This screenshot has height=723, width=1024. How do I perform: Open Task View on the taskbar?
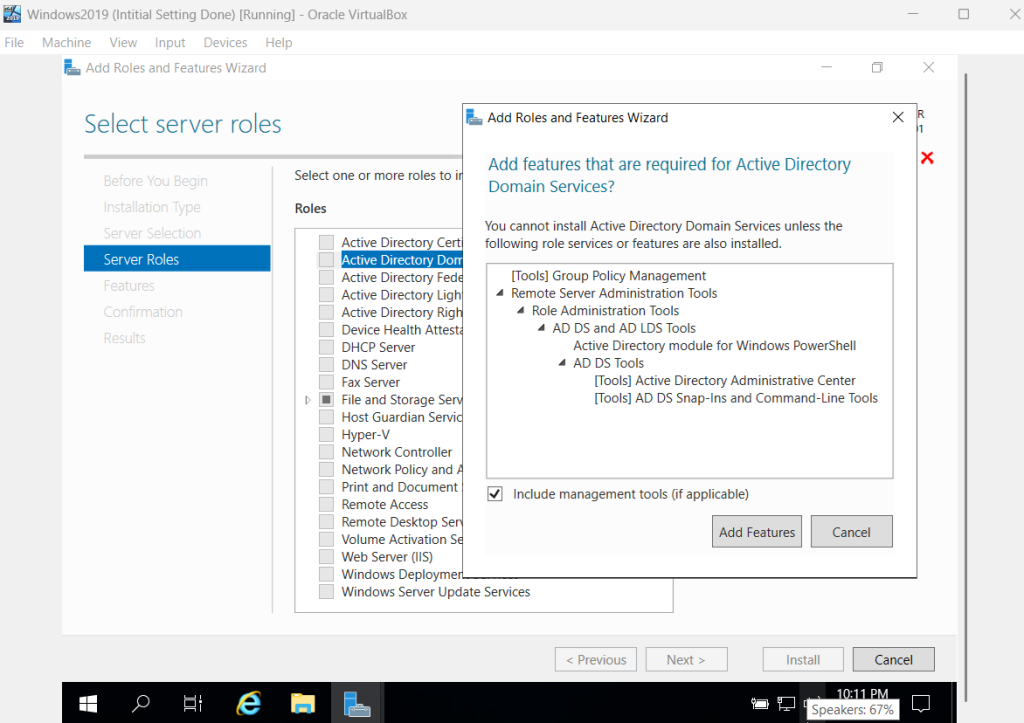193,703
